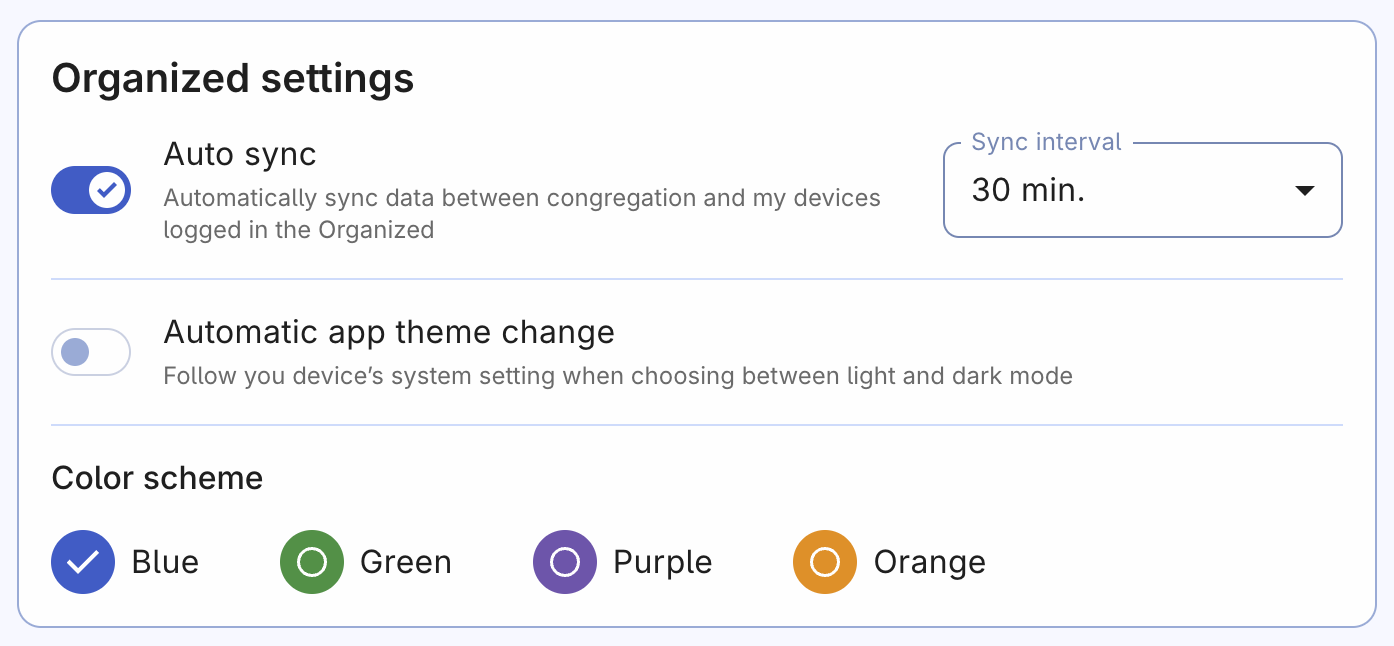Viewport: 1394px width, 646px height.
Task: Click the Sync interval field label
Action: point(1046,141)
